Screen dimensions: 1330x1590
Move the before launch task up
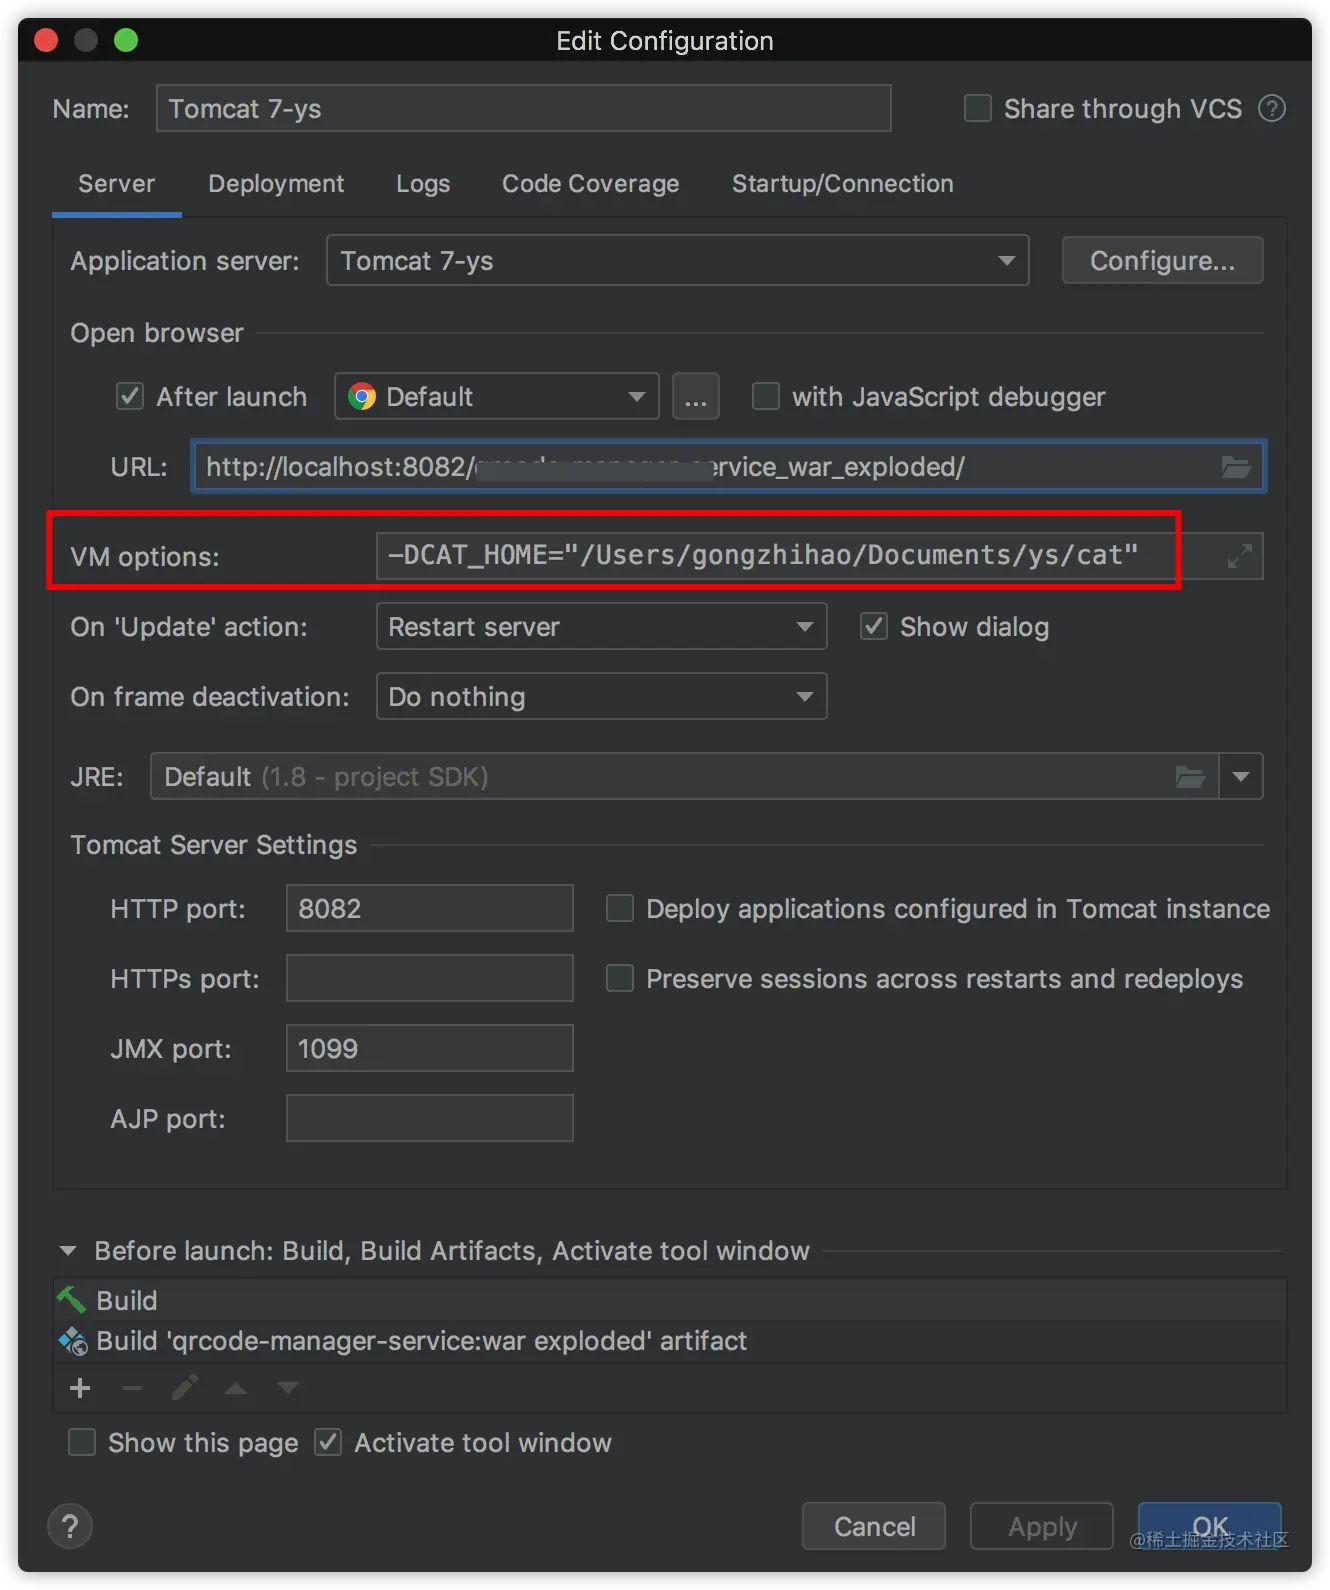[236, 1388]
